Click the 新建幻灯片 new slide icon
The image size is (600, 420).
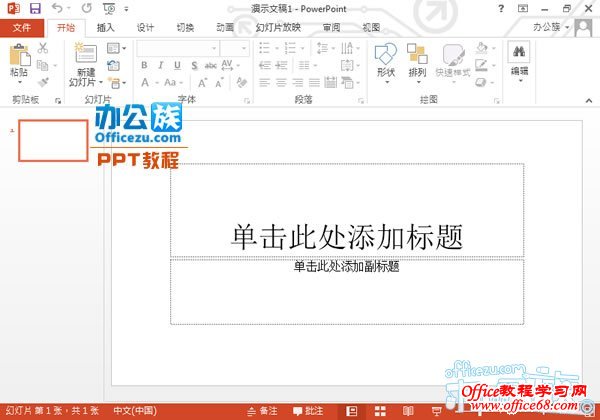point(86,53)
